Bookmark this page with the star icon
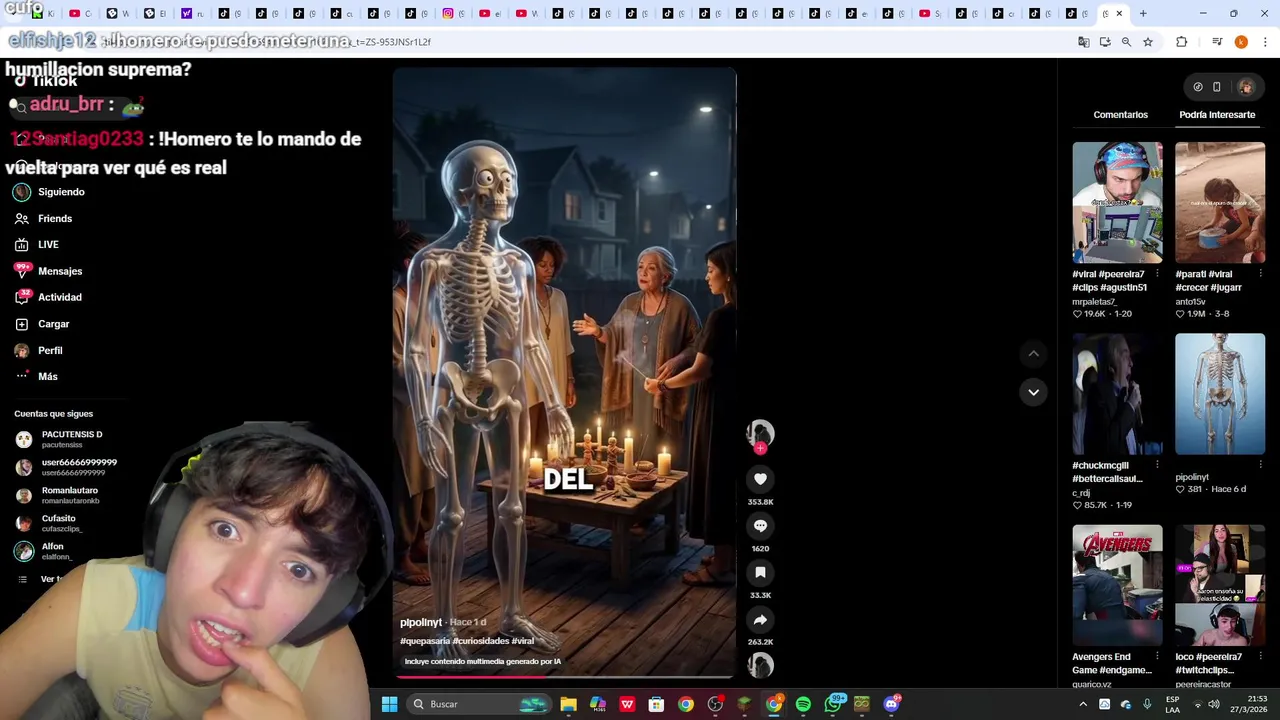1280x720 pixels. pyautogui.click(x=1148, y=42)
